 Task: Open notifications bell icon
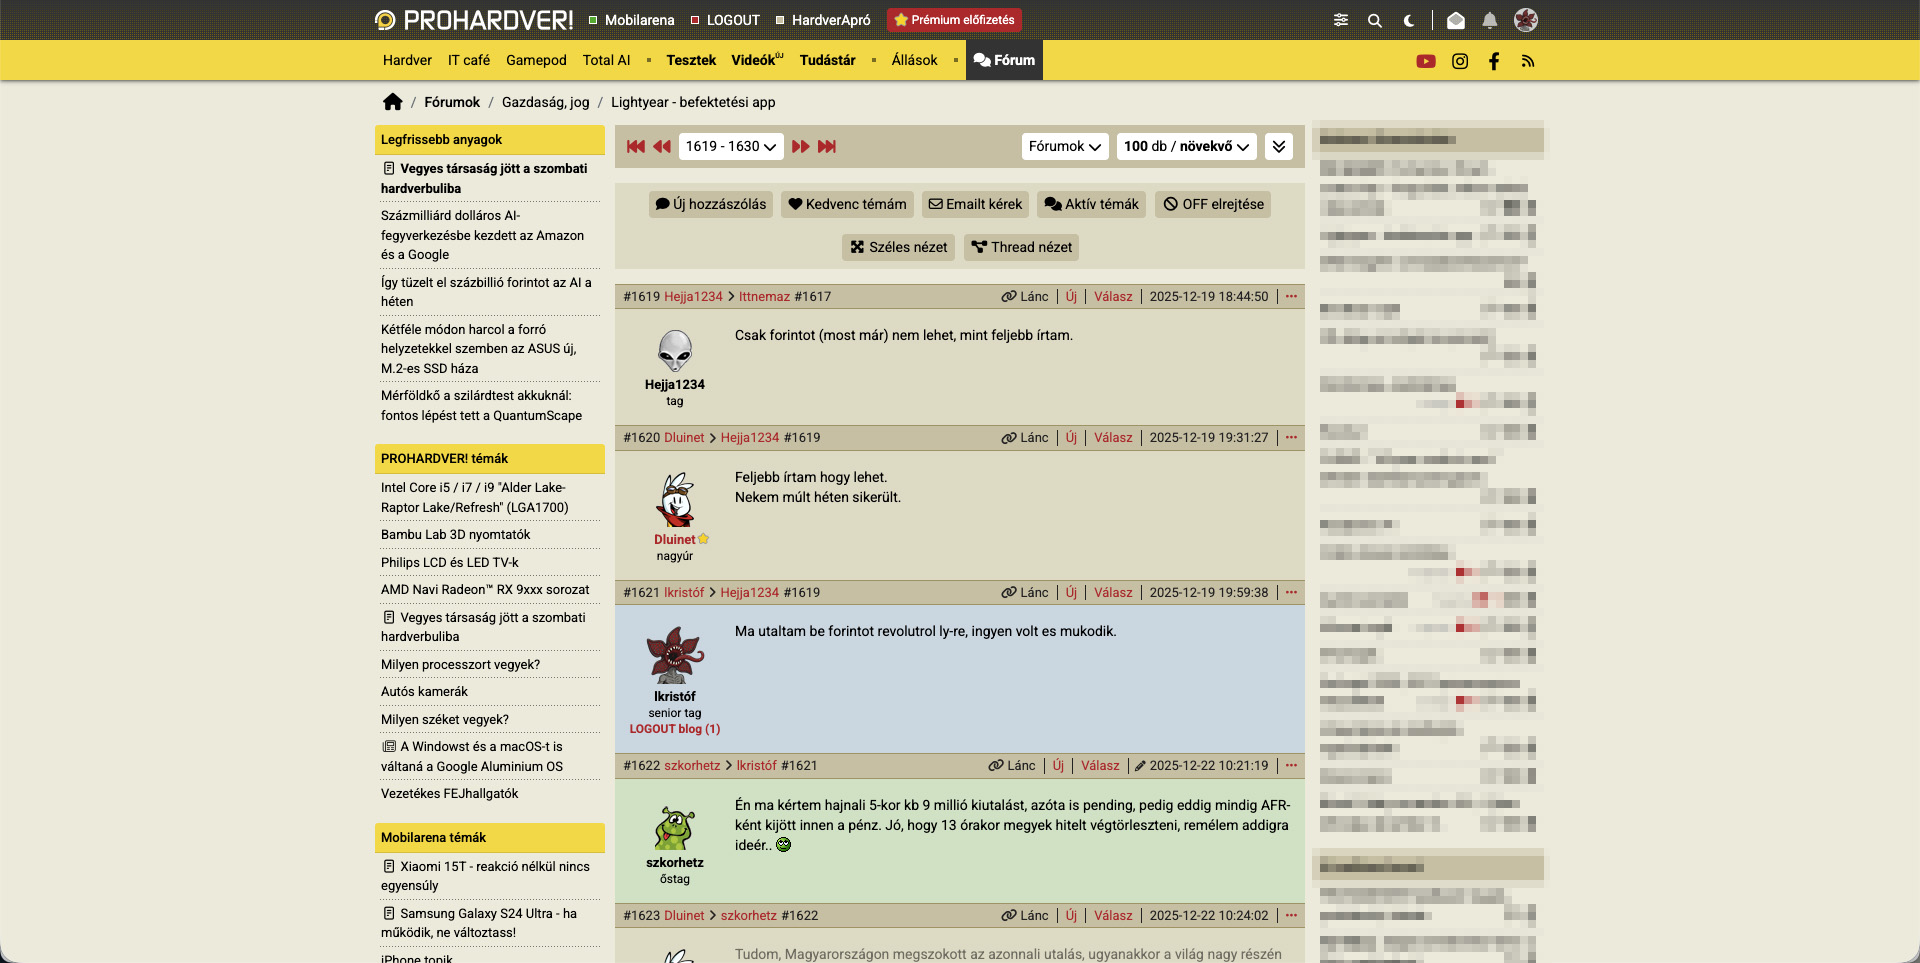pos(1490,20)
